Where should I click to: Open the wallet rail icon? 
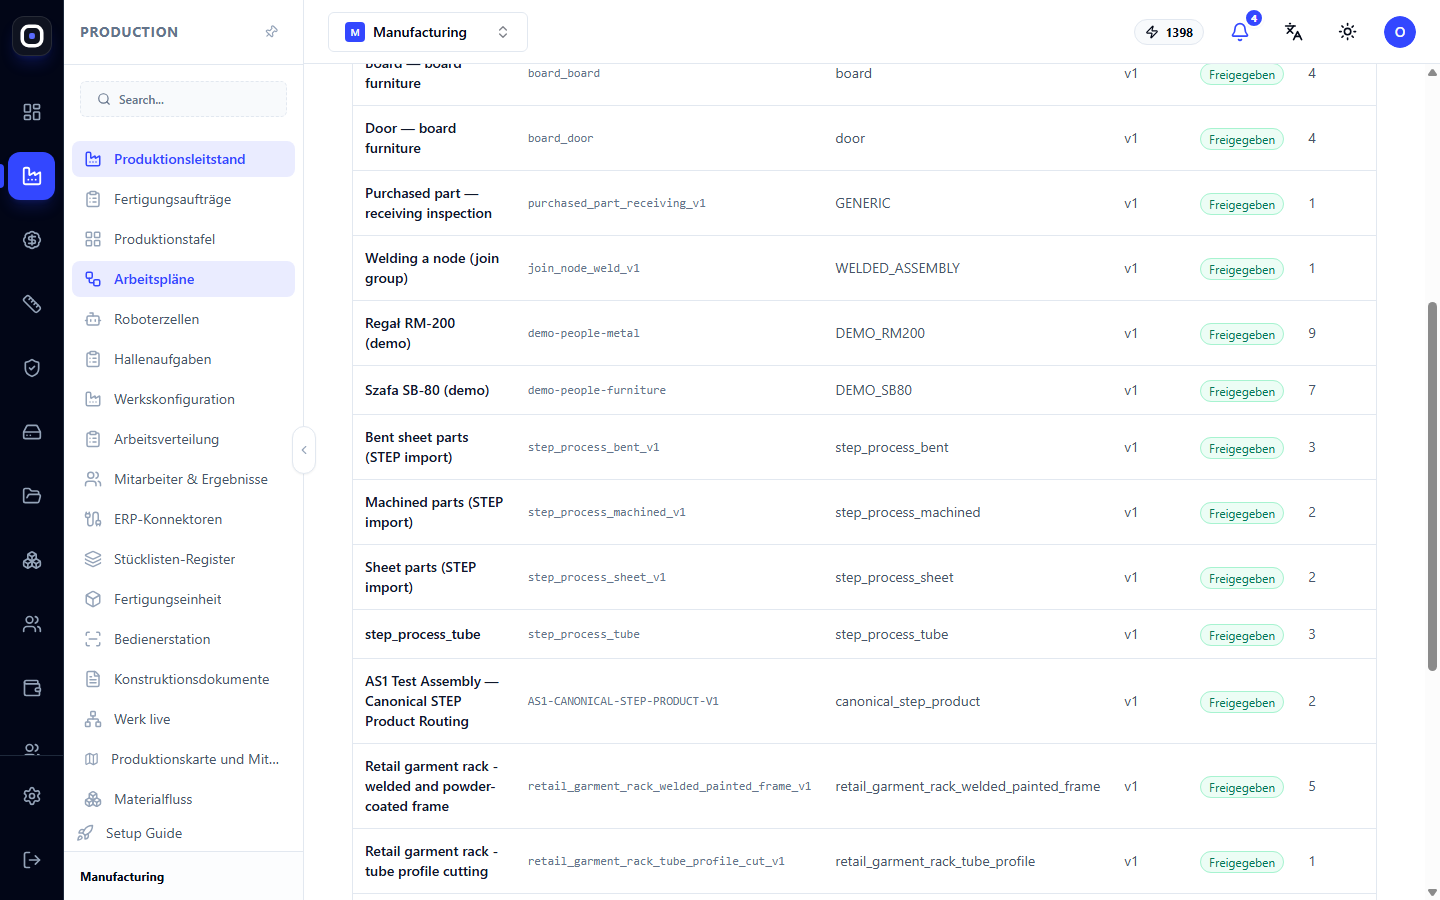click(x=32, y=688)
